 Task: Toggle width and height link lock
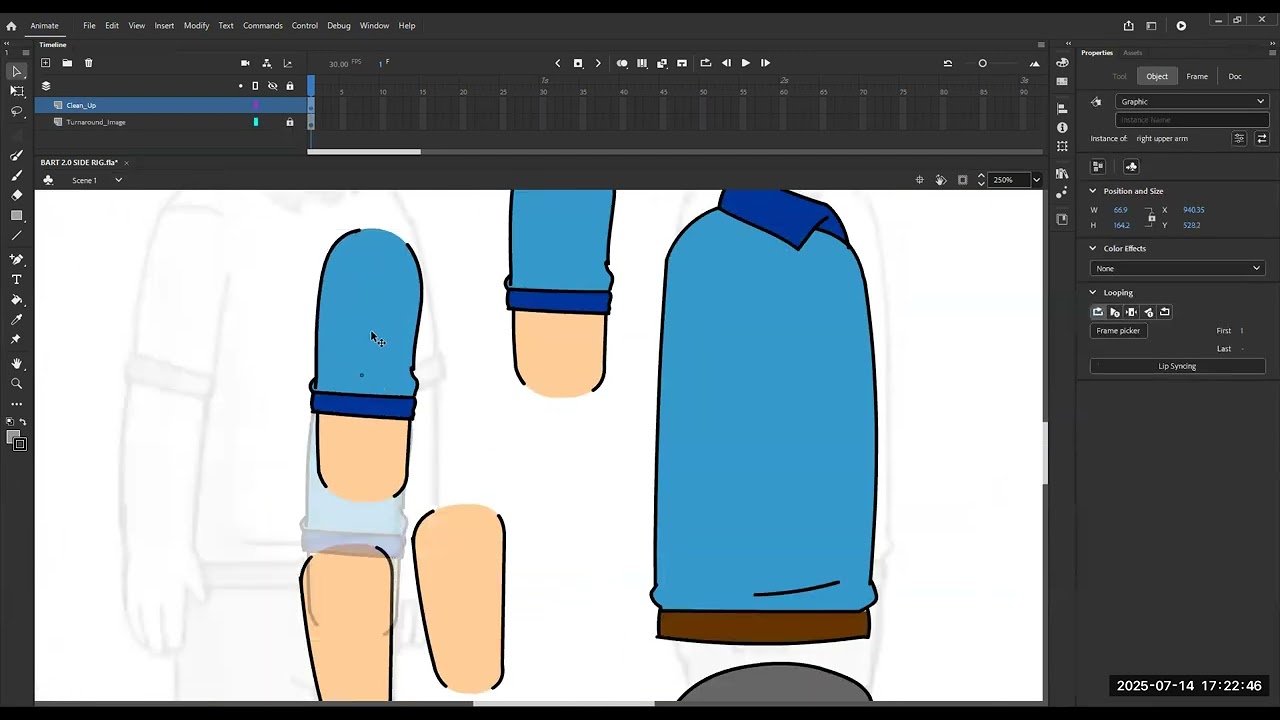[x=1151, y=217]
